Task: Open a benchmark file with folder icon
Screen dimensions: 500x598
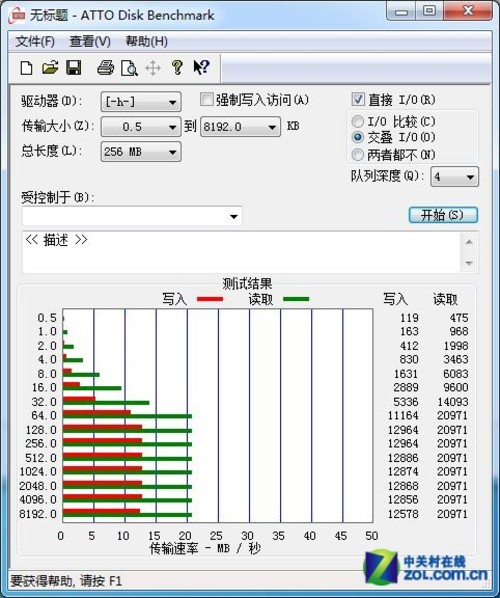Action: (50, 68)
